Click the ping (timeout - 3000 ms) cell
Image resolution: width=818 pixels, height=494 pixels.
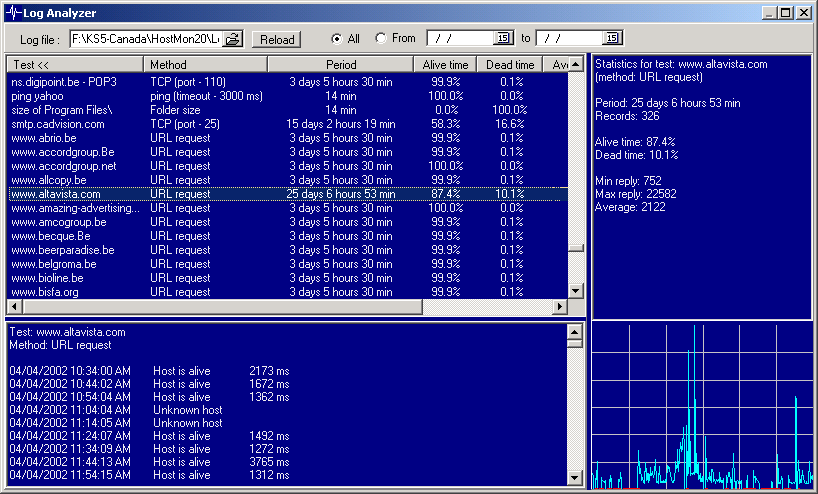click(206, 96)
